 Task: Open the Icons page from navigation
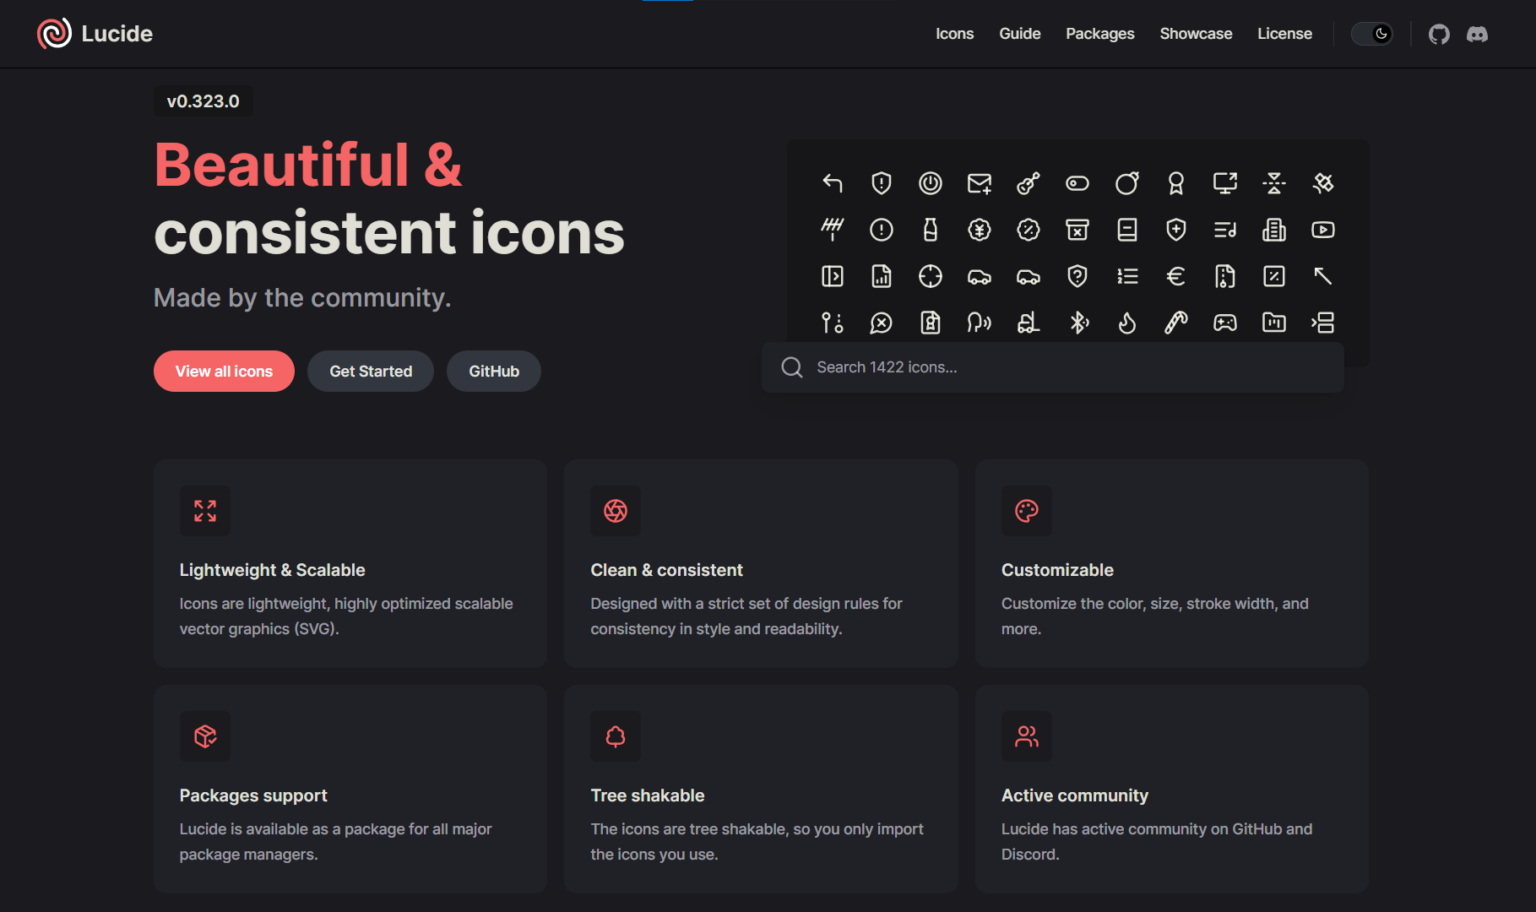tap(954, 33)
